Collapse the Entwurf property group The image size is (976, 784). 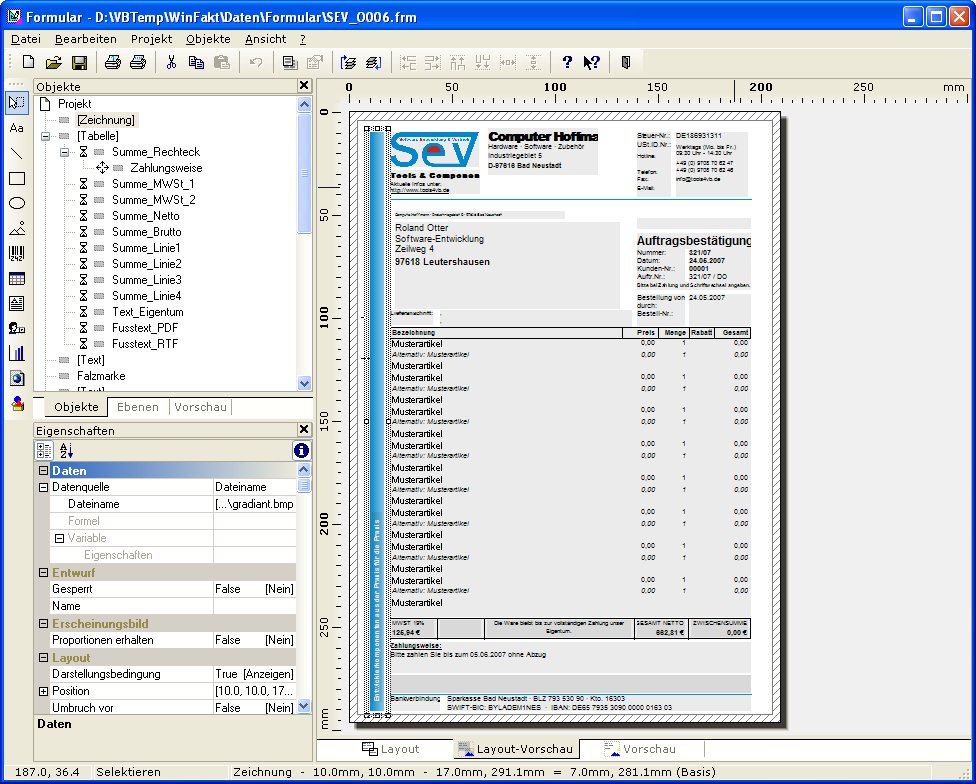[x=43, y=572]
